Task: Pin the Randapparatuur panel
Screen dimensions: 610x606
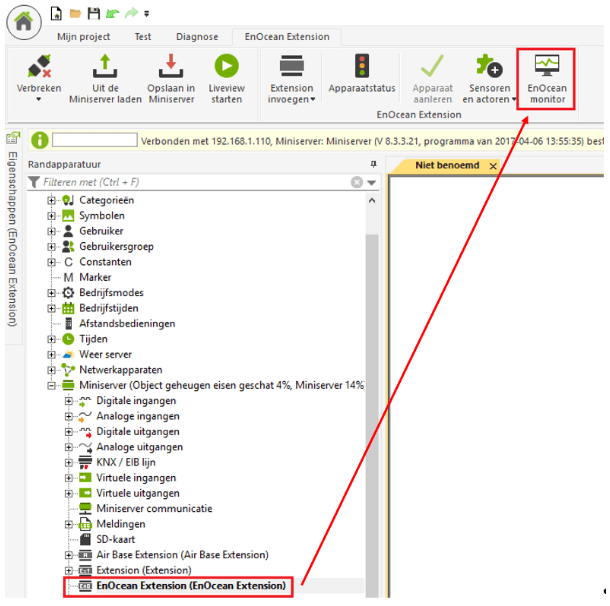Action: 372,163
